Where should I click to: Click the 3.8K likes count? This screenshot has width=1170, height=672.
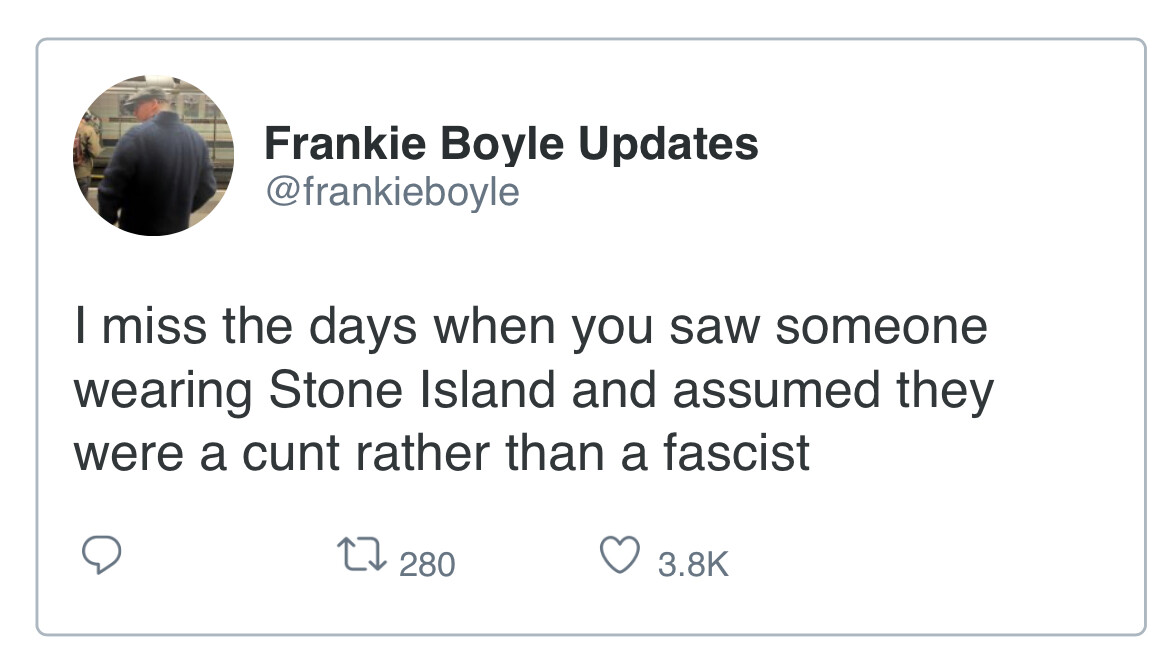coord(694,565)
